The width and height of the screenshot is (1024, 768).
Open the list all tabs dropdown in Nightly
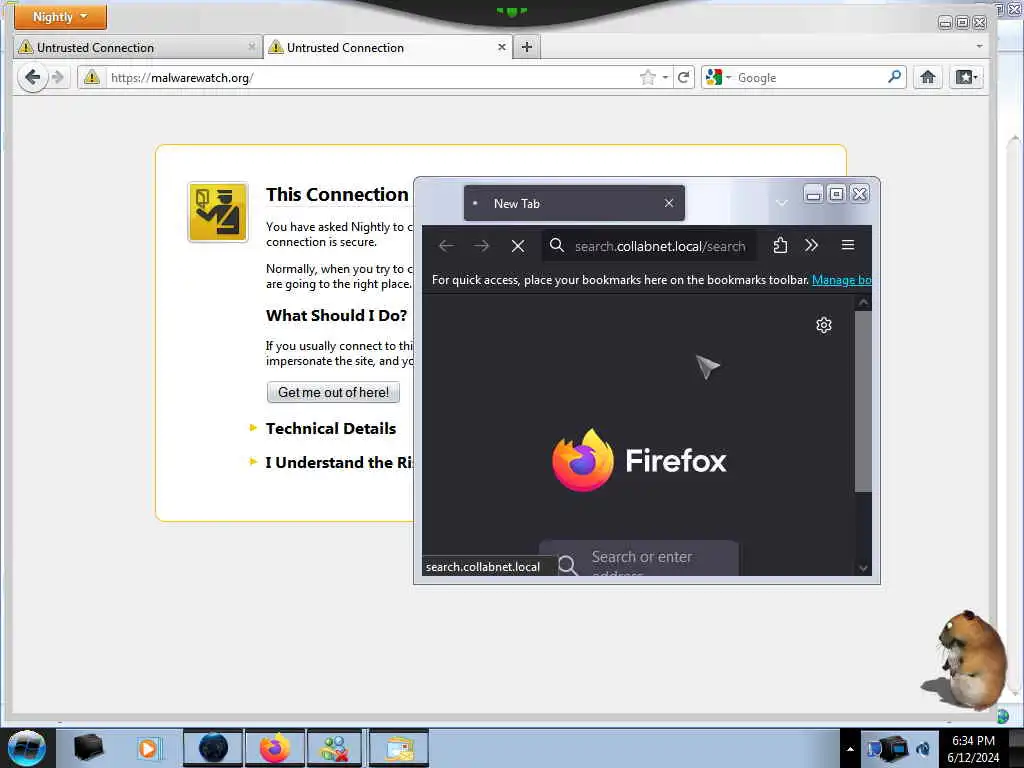tap(979, 46)
